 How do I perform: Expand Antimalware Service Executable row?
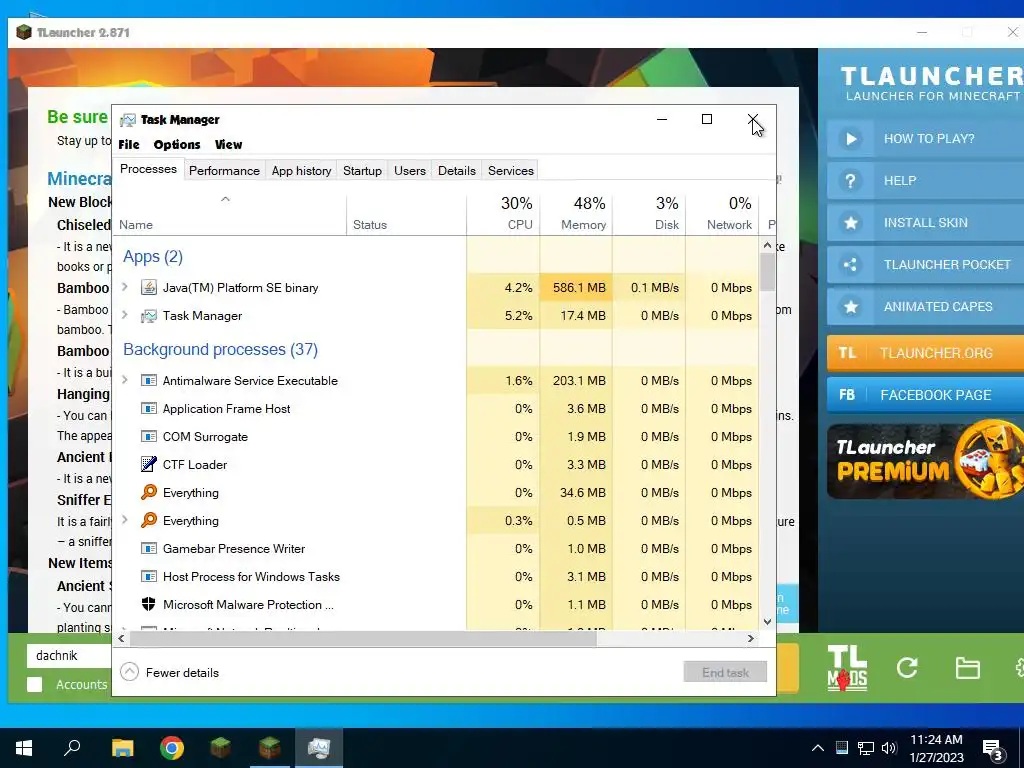point(125,380)
